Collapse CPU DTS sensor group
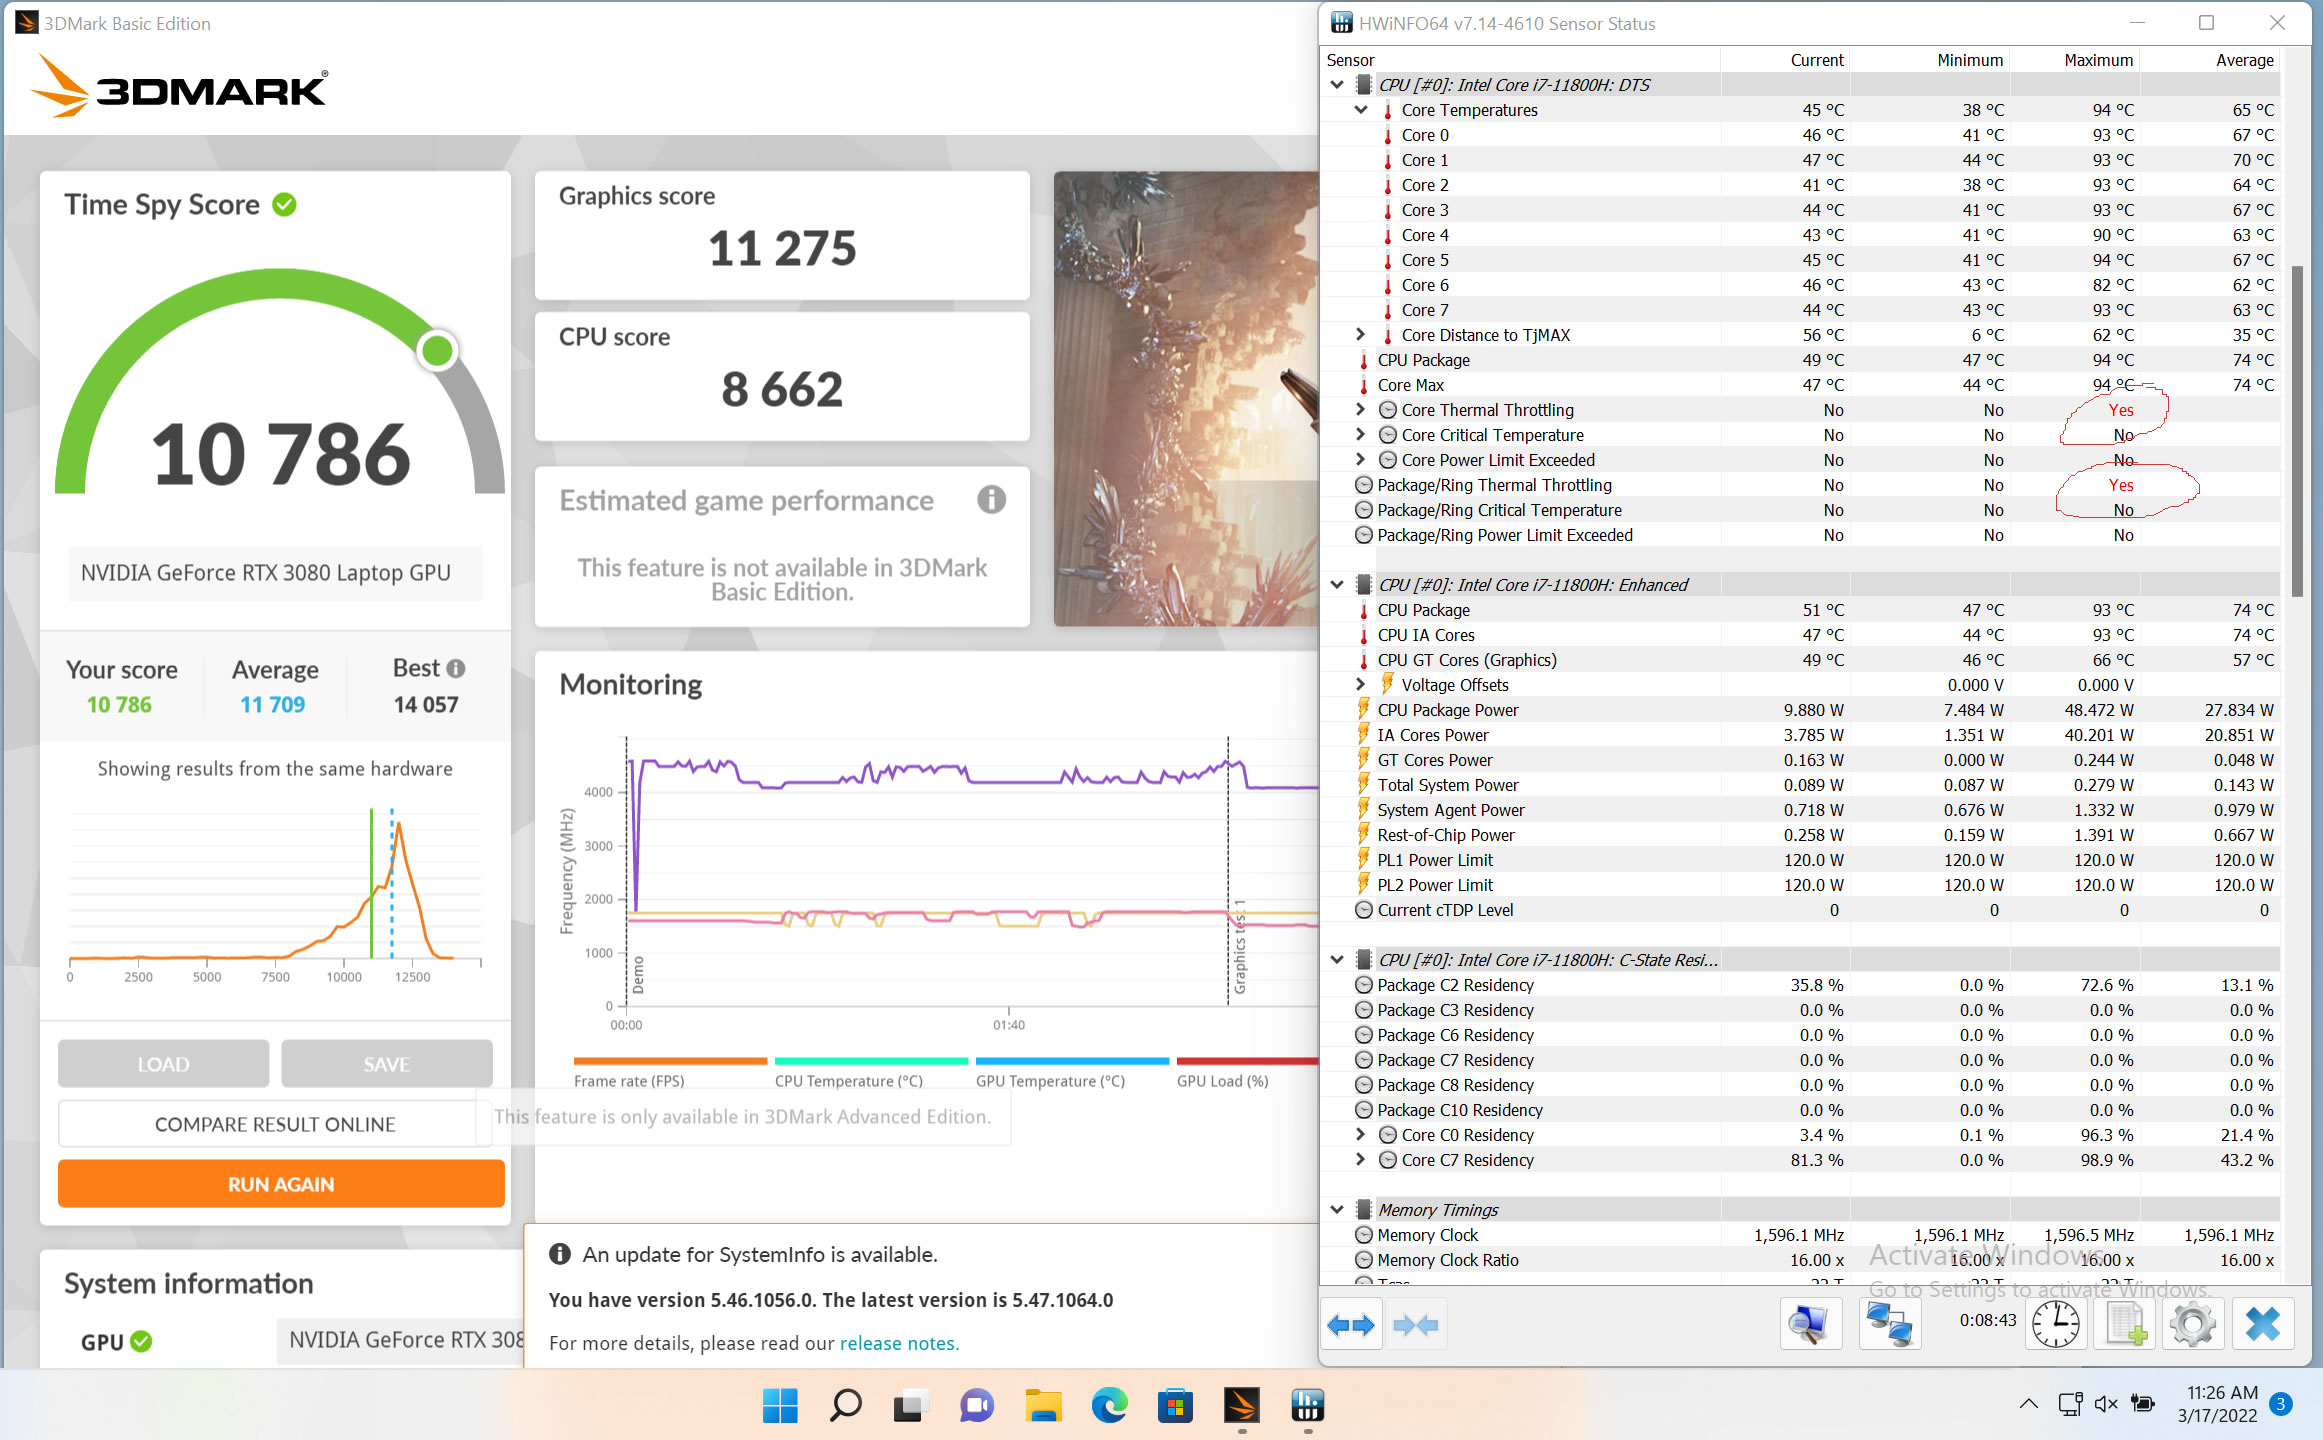The image size is (2323, 1440). [x=1337, y=85]
